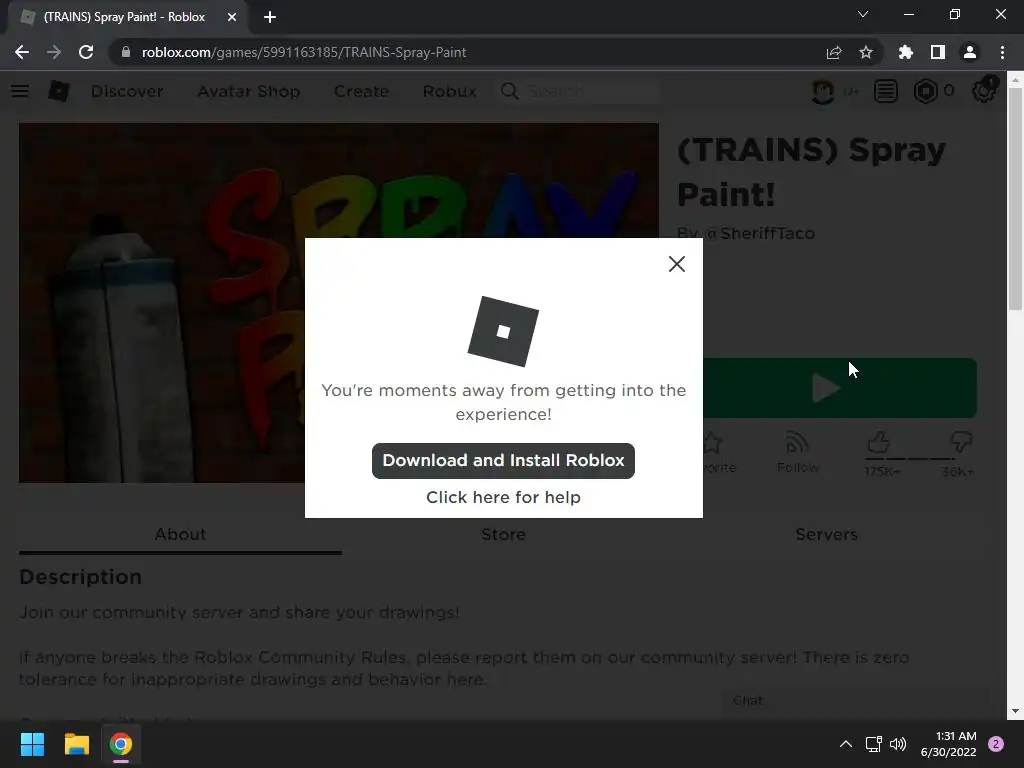Go forward in browser history

54,52
